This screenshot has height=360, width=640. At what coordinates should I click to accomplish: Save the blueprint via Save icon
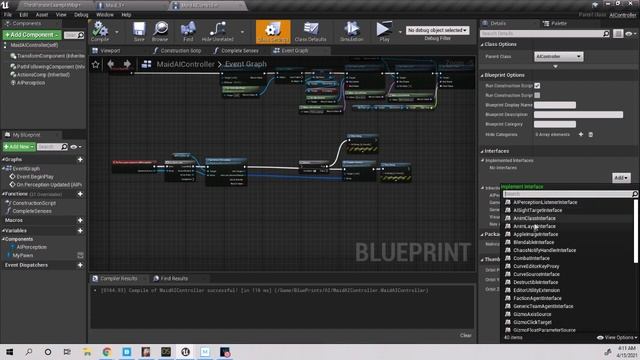click(139, 31)
